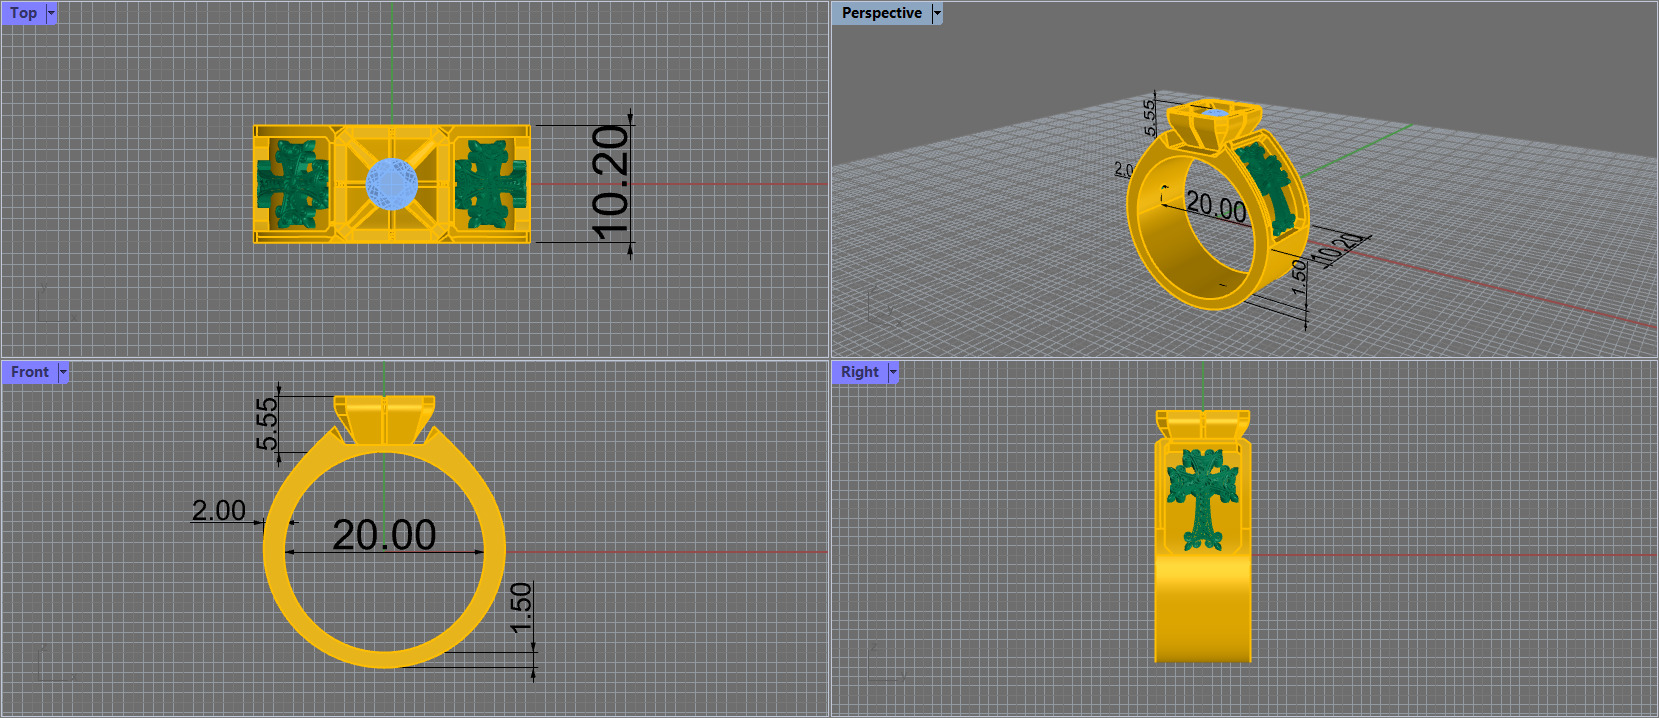This screenshot has width=1659, height=718.
Task: Select the left green cross in Top view
Action: [x=293, y=184]
